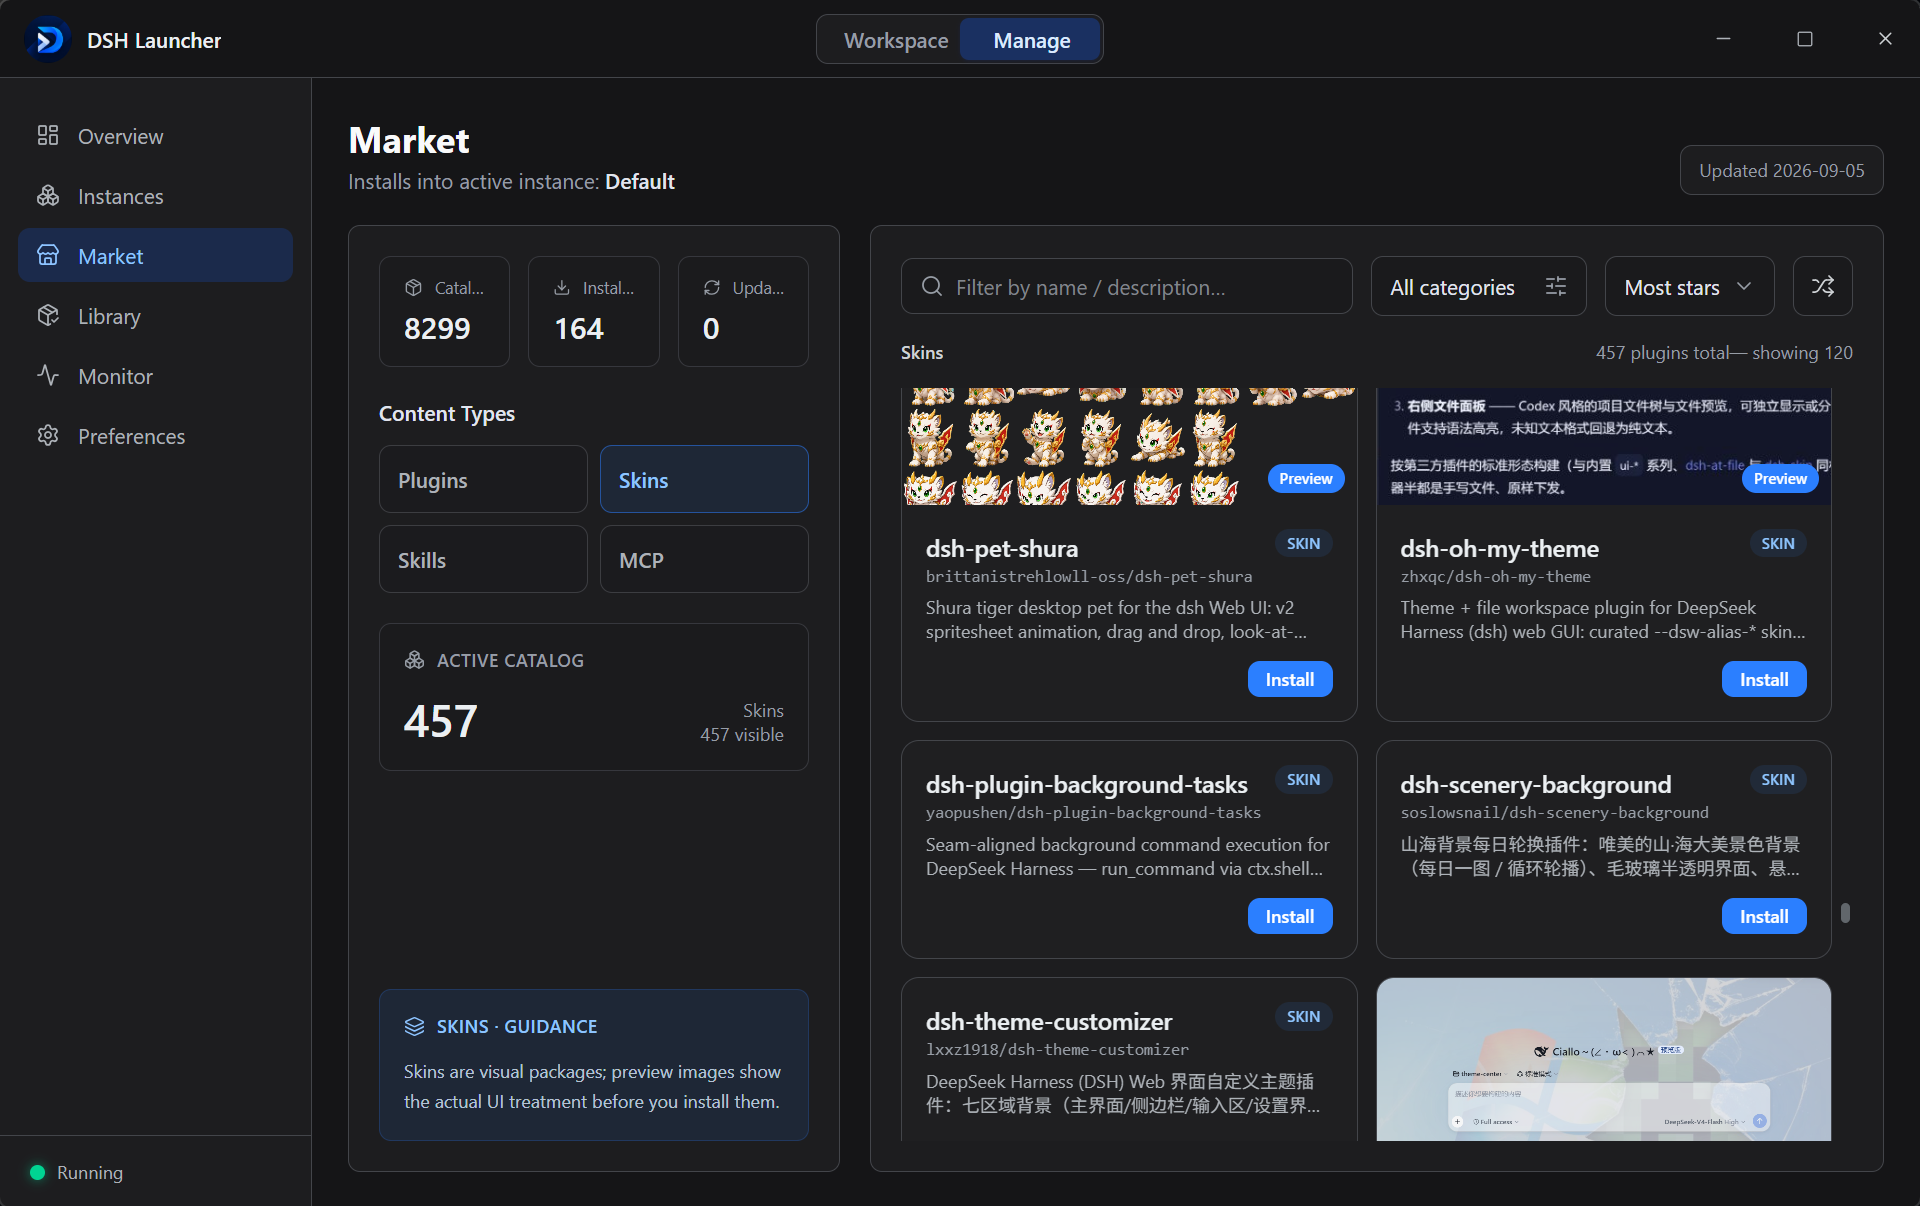Click the category filter sliders icon
The width and height of the screenshot is (1920, 1206).
coord(1556,286)
